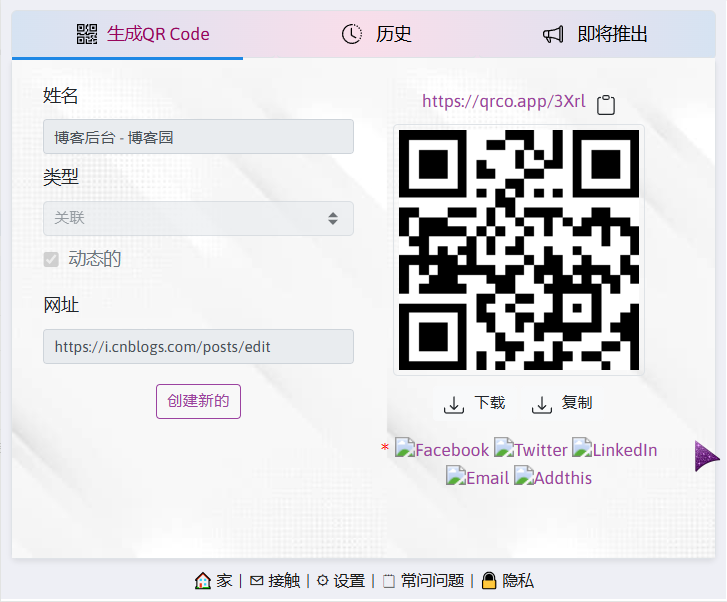The width and height of the screenshot is (727, 602).
Task: Open the https://qrco.app/3Xrl short link
Action: [x=504, y=101]
